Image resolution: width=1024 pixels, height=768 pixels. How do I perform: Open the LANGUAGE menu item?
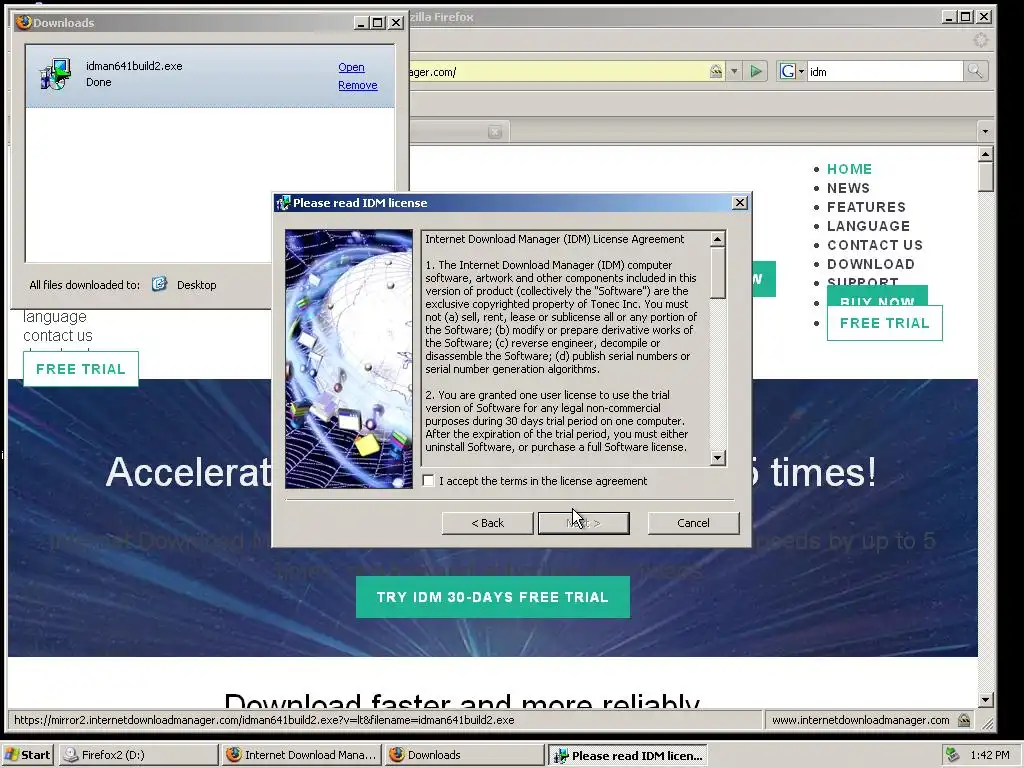click(869, 226)
